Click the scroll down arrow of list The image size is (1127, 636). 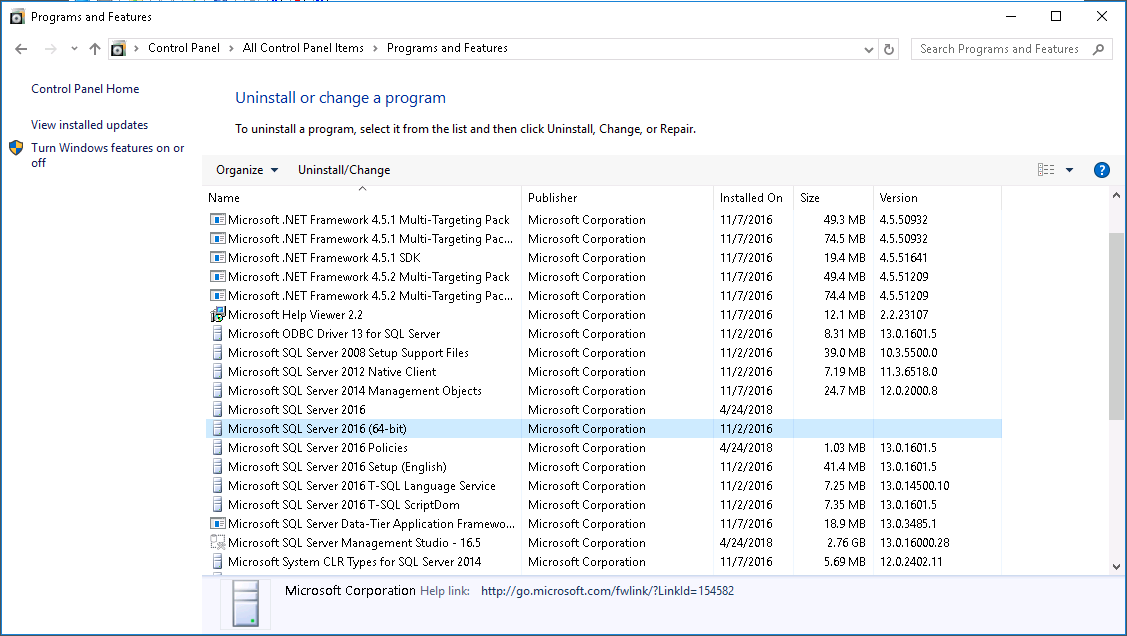point(1116,566)
